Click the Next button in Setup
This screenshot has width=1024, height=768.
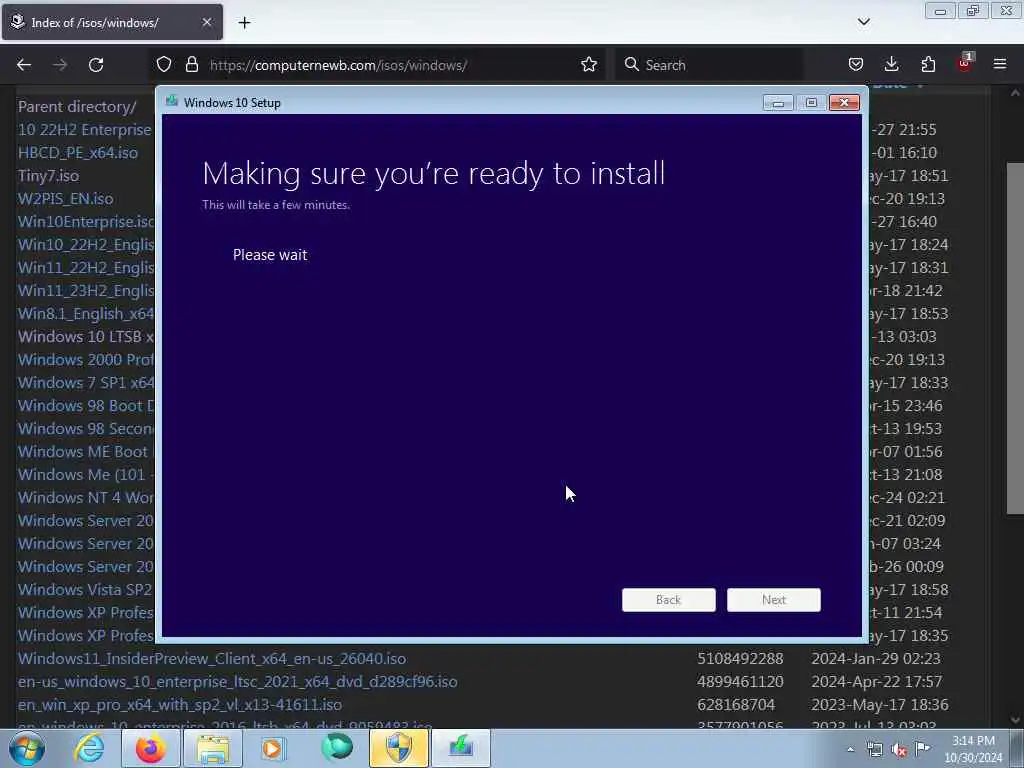tap(773, 600)
